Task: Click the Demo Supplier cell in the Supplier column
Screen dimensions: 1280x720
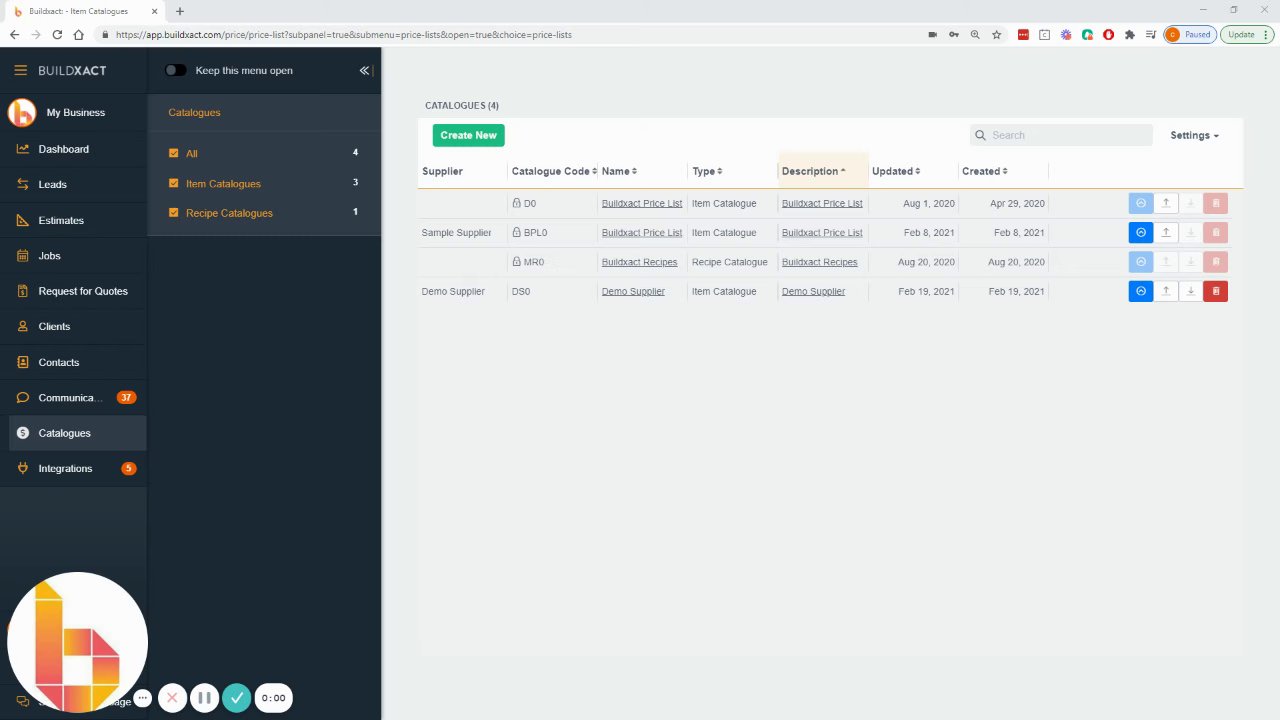Action: pyautogui.click(x=453, y=291)
